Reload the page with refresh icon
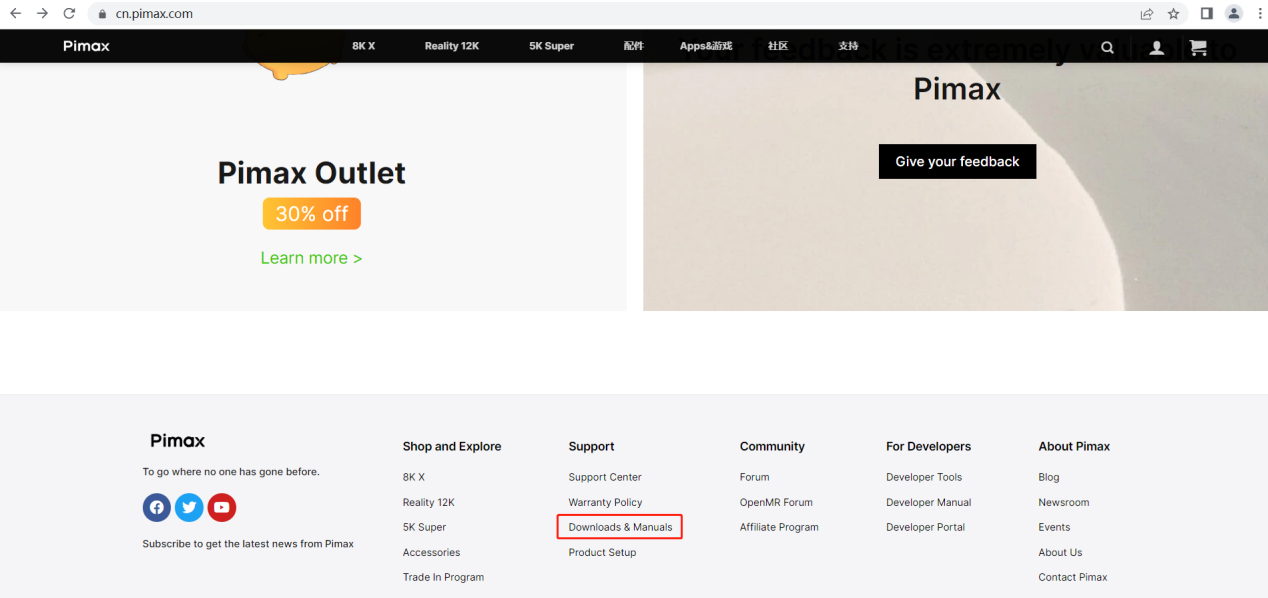The height and width of the screenshot is (598, 1268). [69, 14]
